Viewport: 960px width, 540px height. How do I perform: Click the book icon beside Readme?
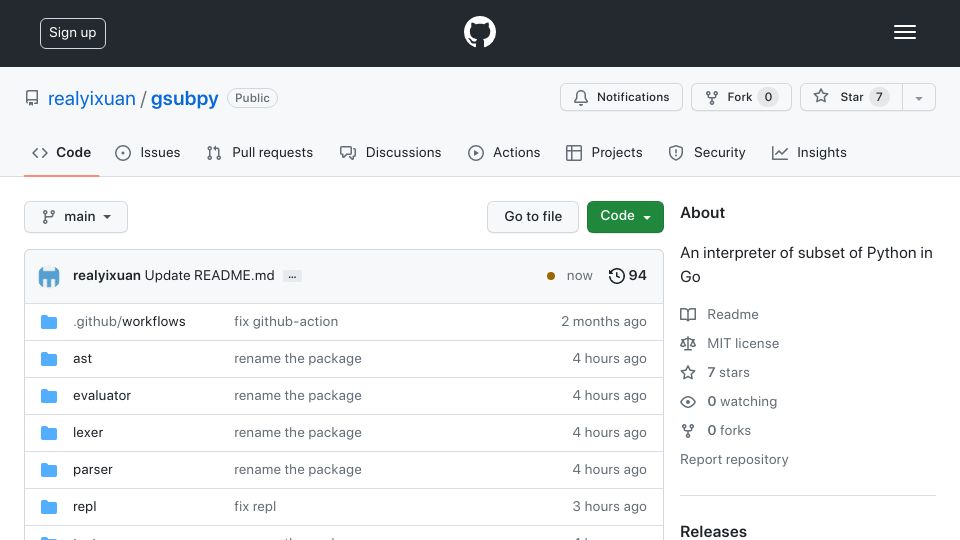click(x=688, y=315)
